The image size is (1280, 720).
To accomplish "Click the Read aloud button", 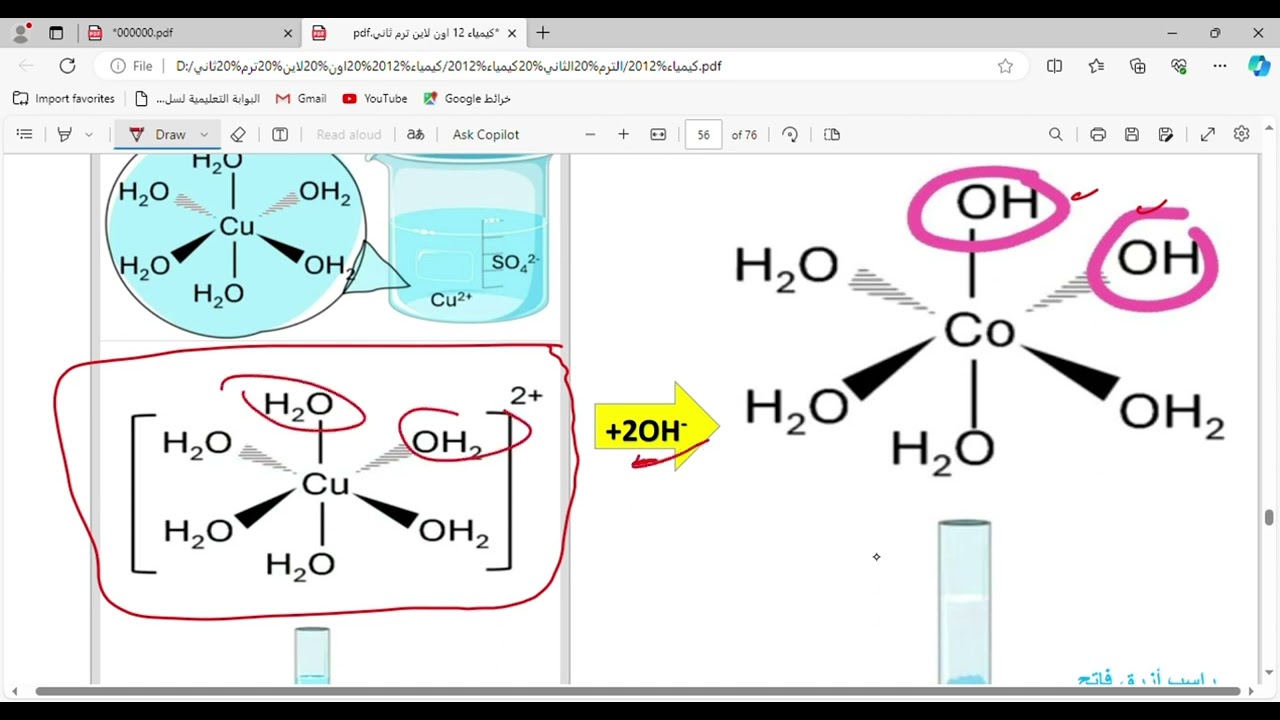I will coord(349,134).
